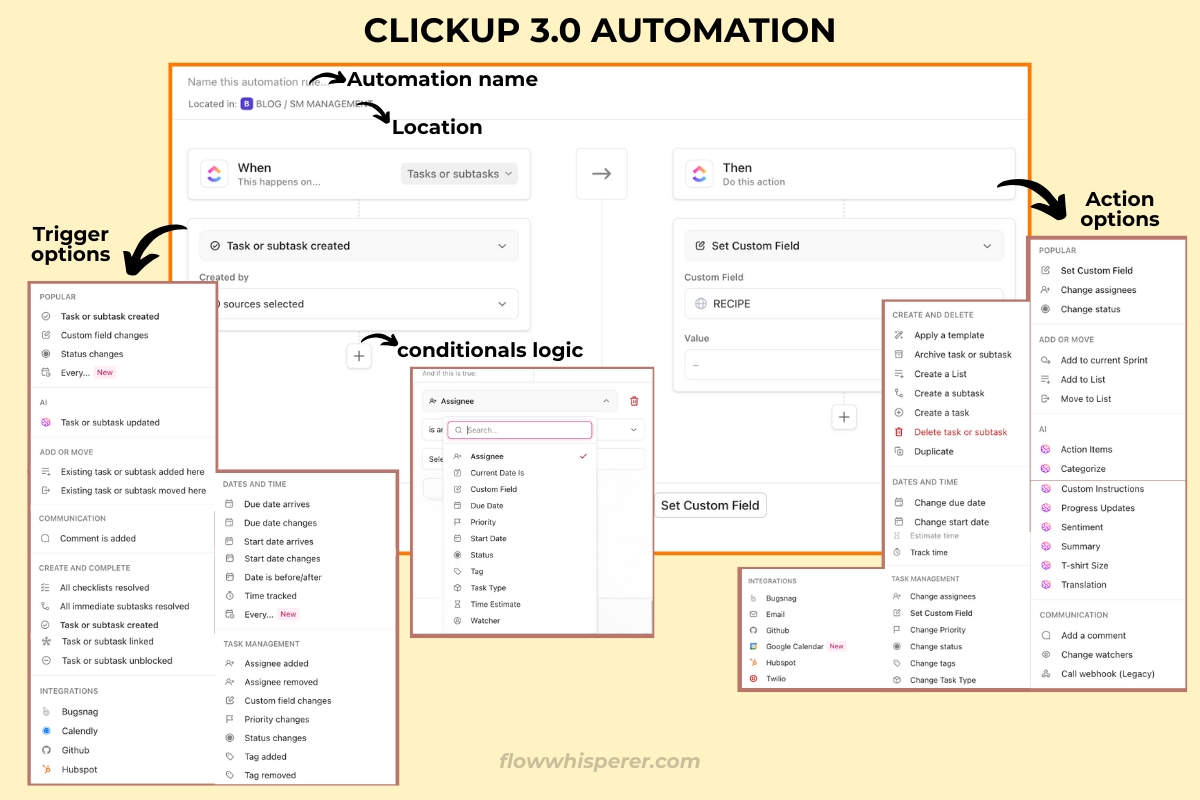
Task: Click the condition Search field
Action: pyautogui.click(x=519, y=430)
